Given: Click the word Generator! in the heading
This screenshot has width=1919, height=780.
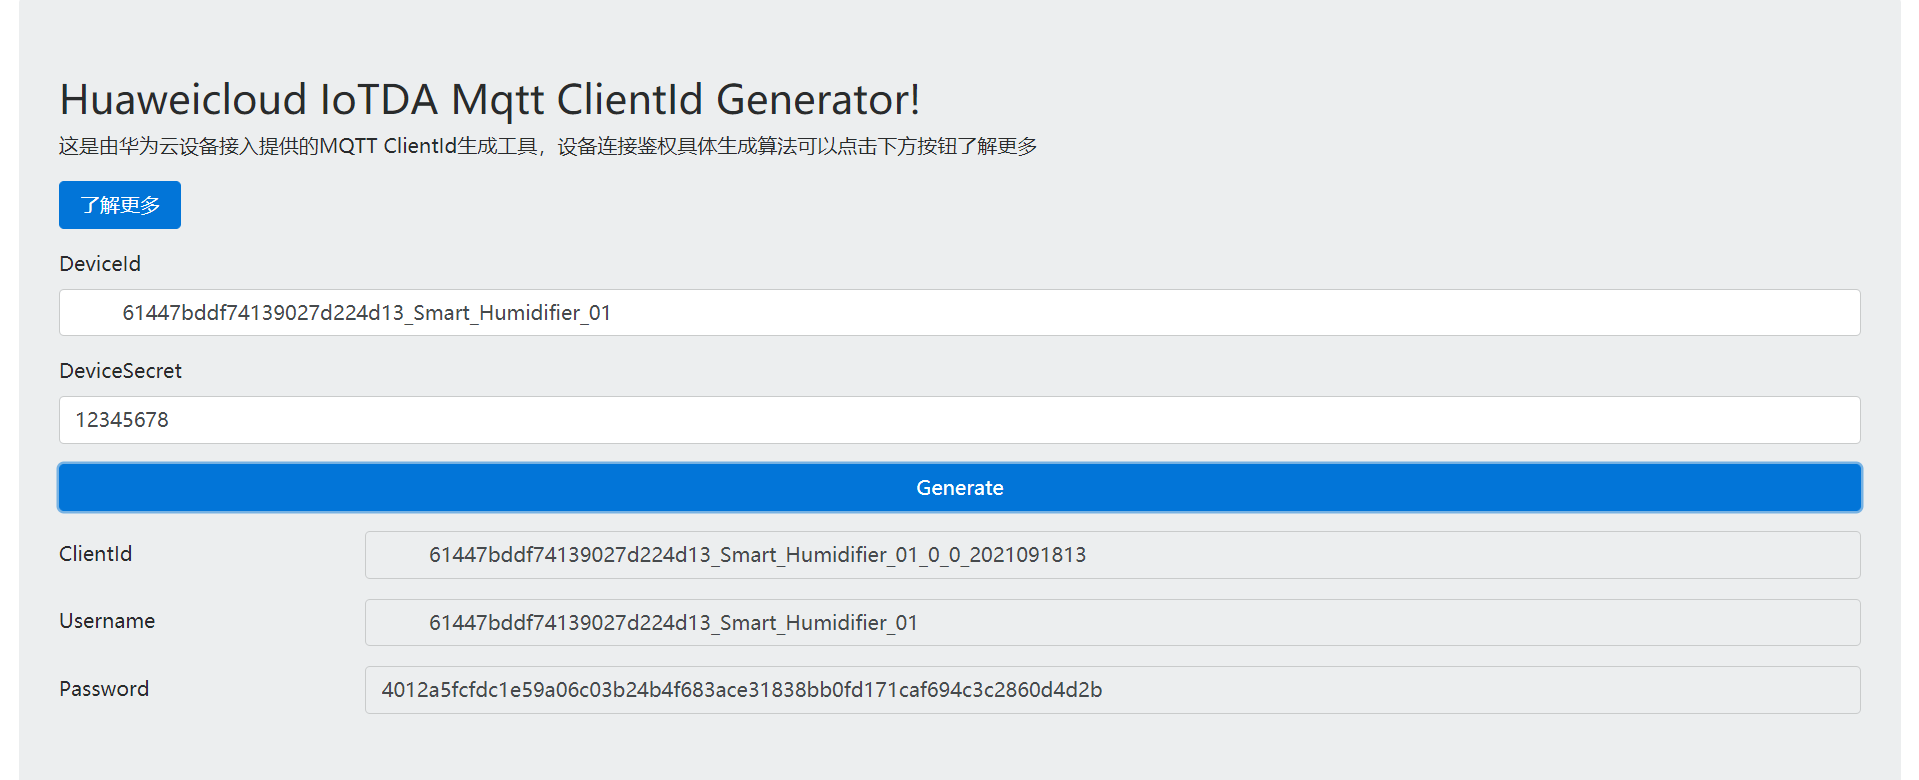Looking at the screenshot, I should (818, 100).
